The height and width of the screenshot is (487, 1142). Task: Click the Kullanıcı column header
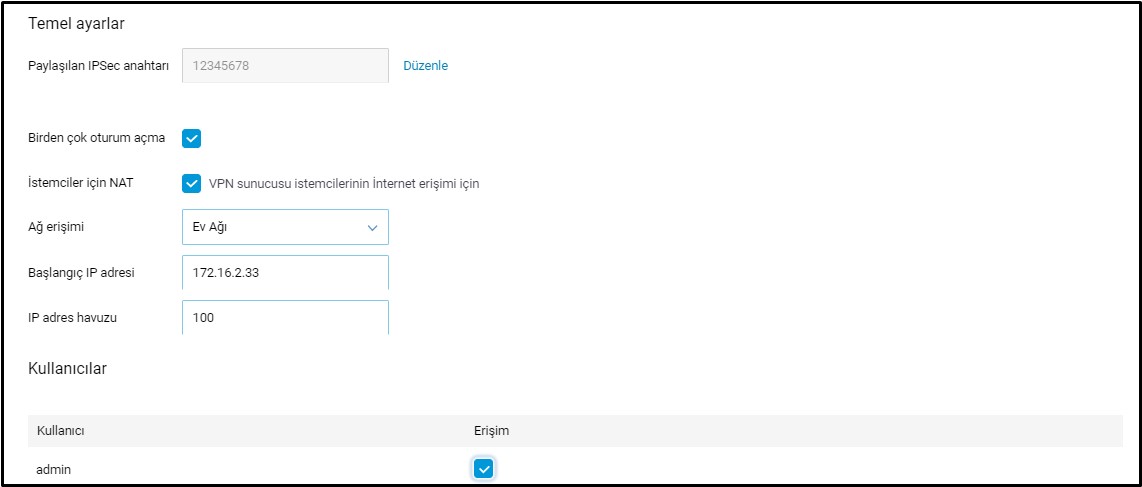pyautogui.click(x=60, y=430)
